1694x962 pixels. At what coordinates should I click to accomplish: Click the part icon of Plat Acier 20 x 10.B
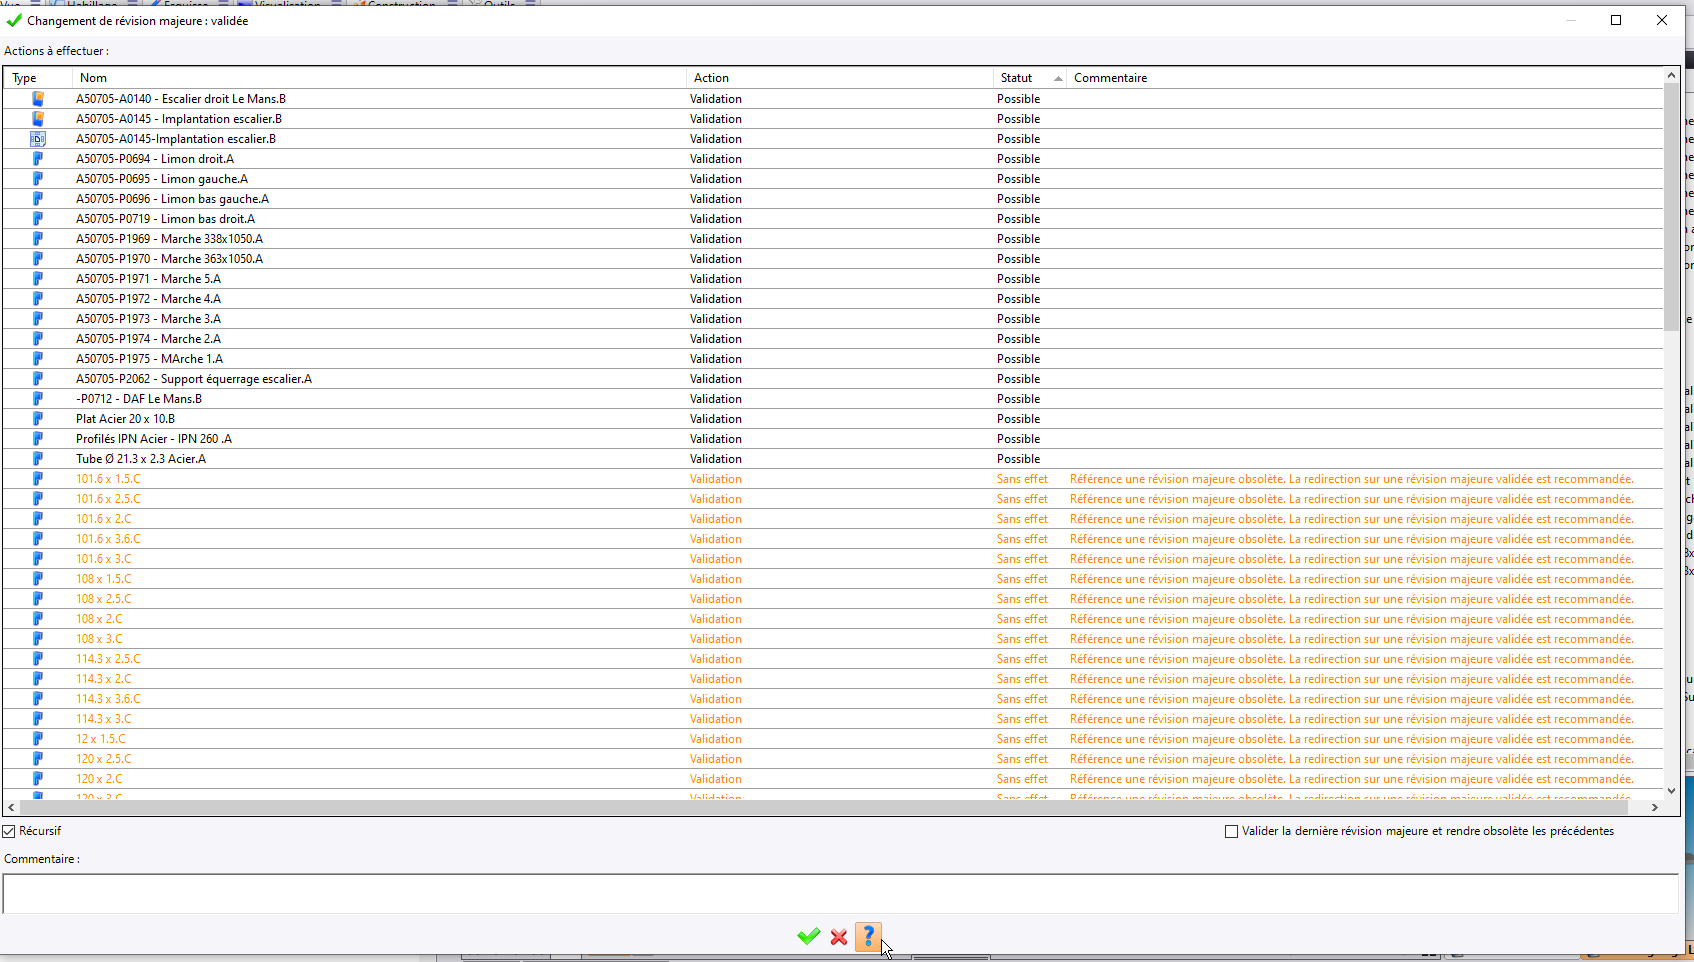pos(38,419)
